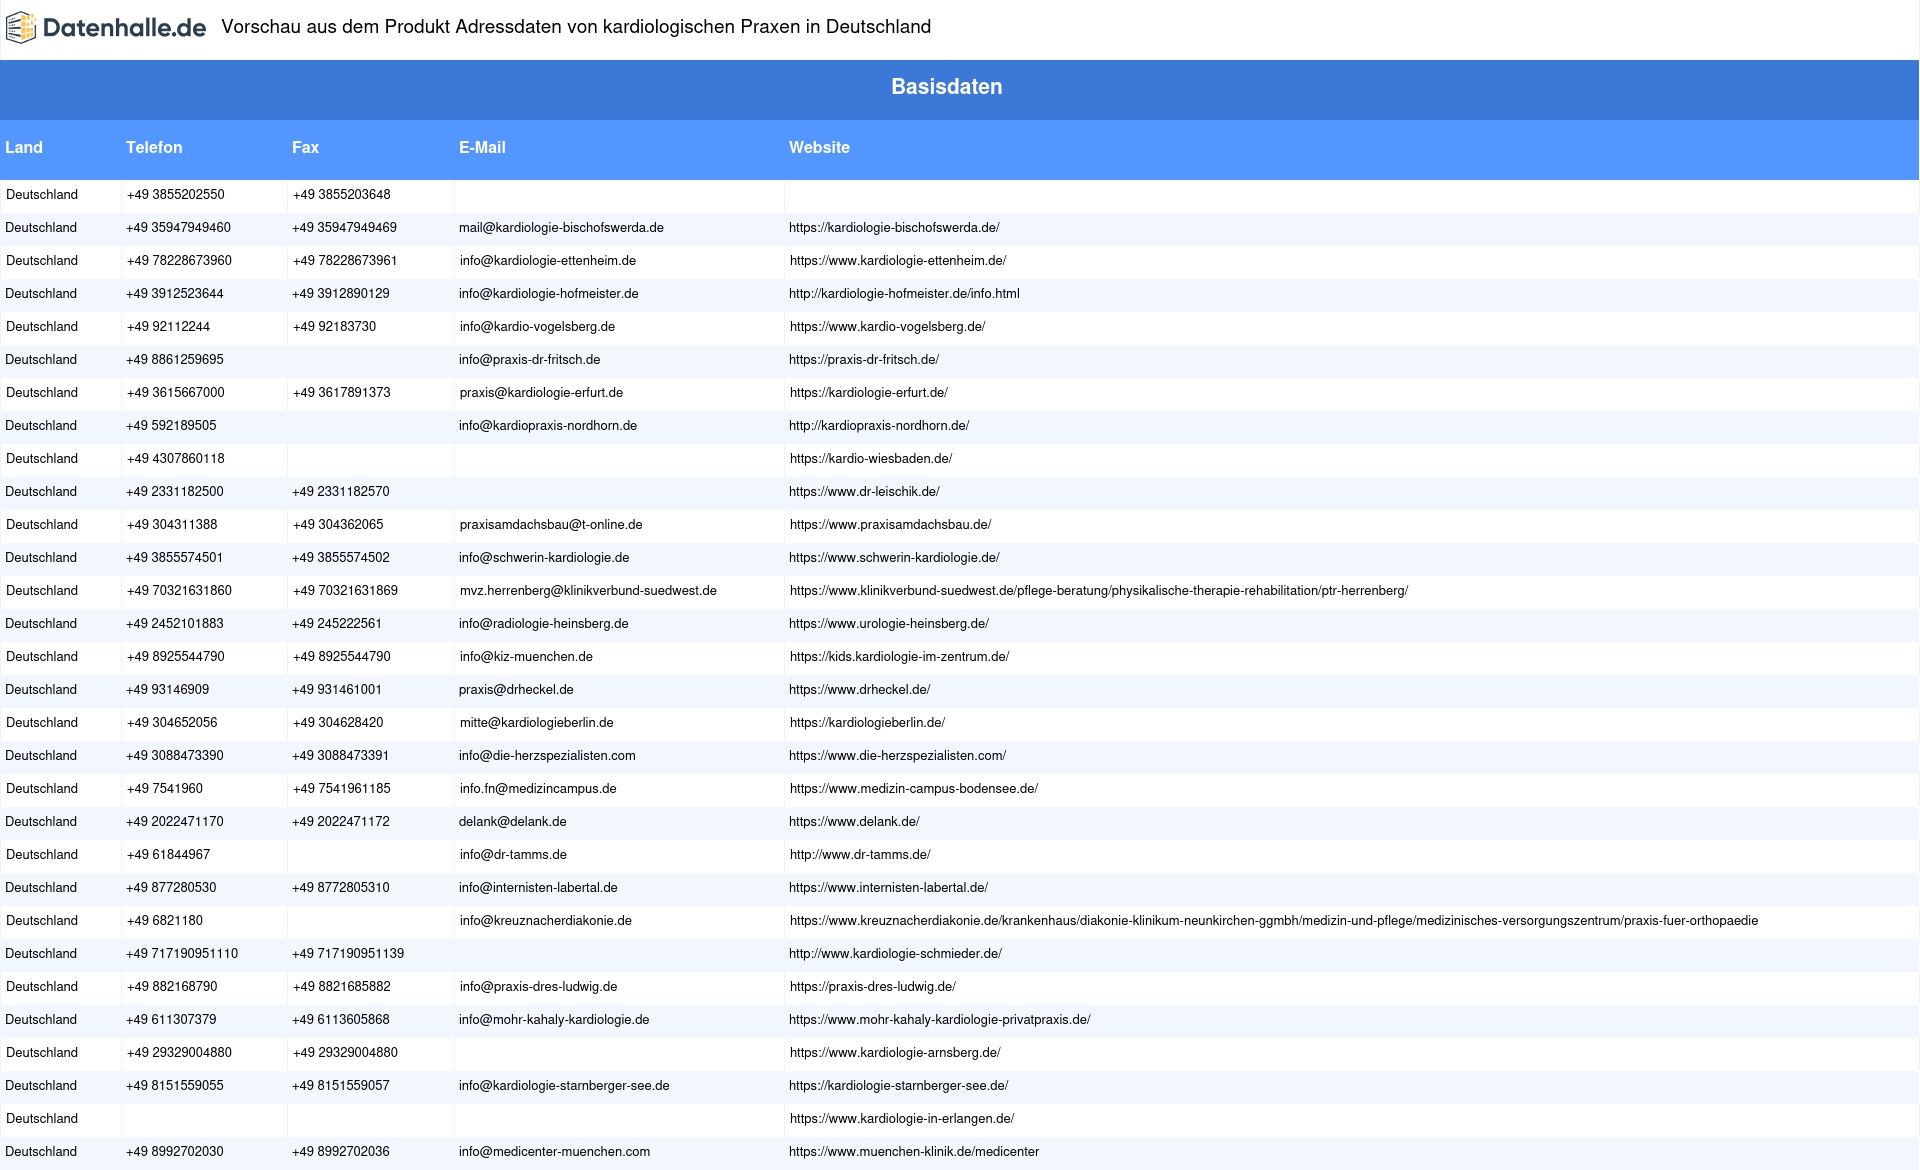Click the page title about kardiologischen Praxen

point(576,27)
